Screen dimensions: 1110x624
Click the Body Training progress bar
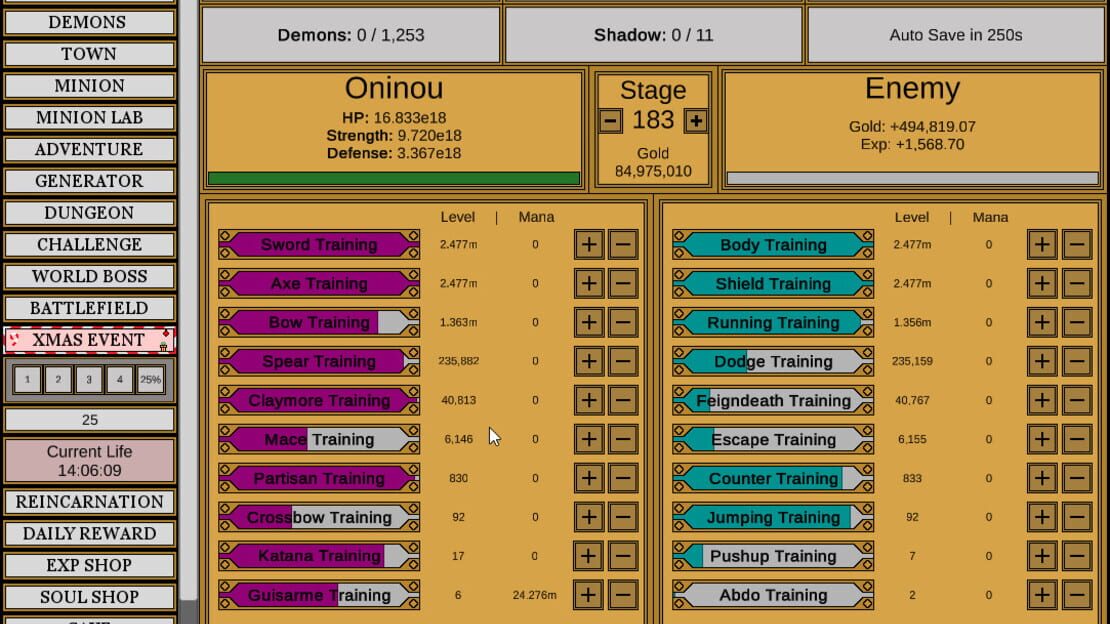(773, 244)
